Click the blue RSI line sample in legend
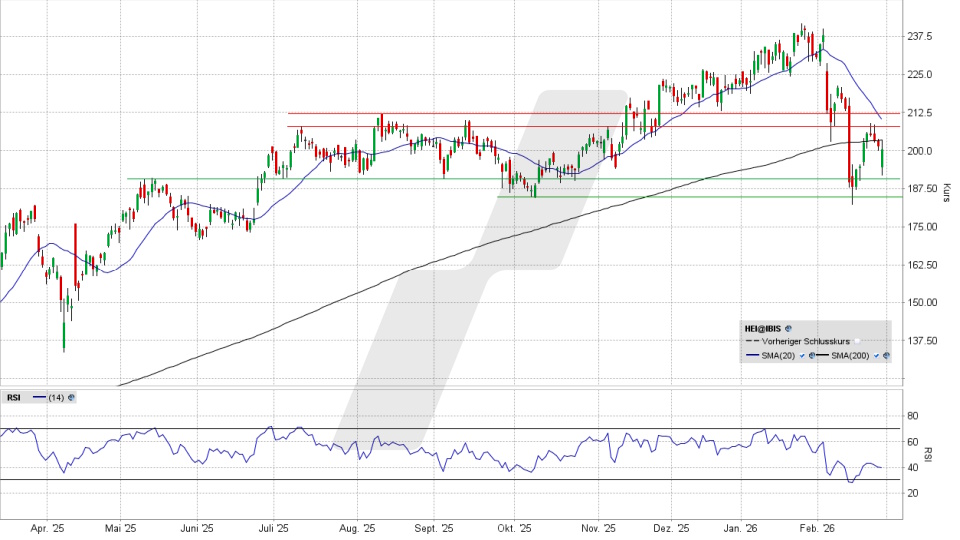 coord(40,397)
